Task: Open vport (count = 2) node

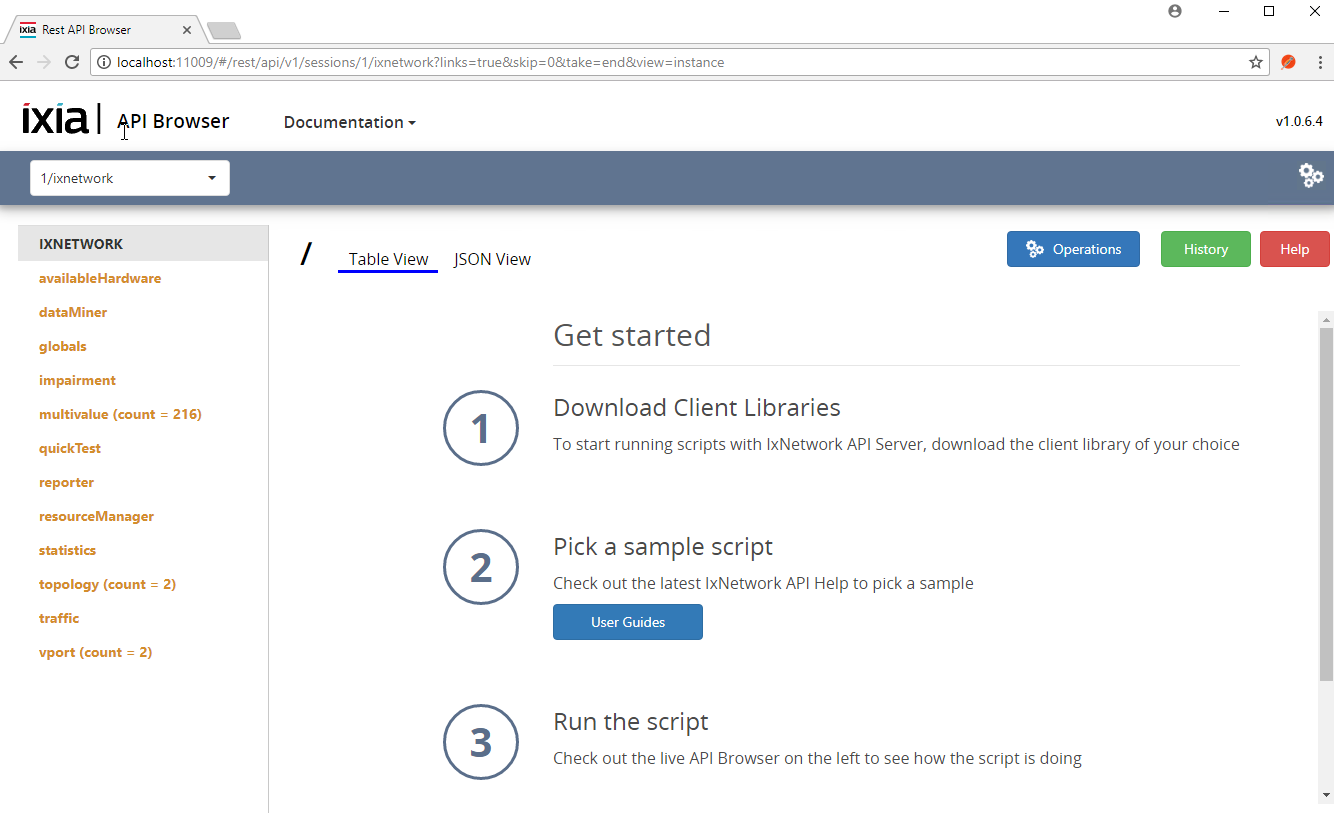Action: [95, 652]
